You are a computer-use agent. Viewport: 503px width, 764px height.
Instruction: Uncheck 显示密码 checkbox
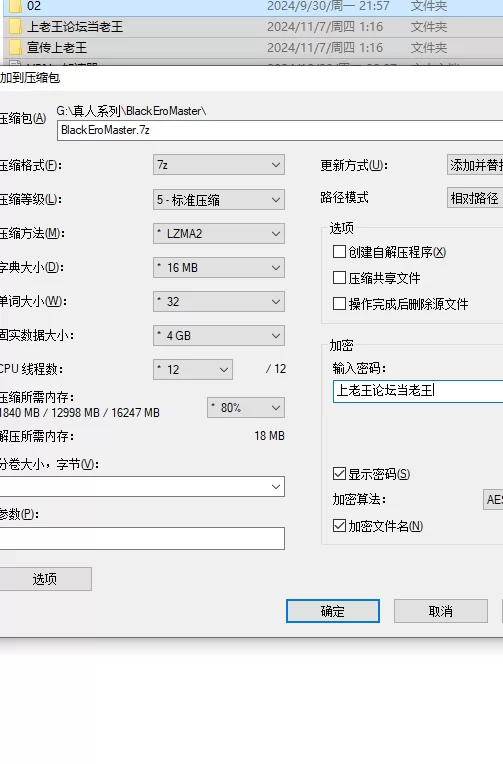[339, 474]
